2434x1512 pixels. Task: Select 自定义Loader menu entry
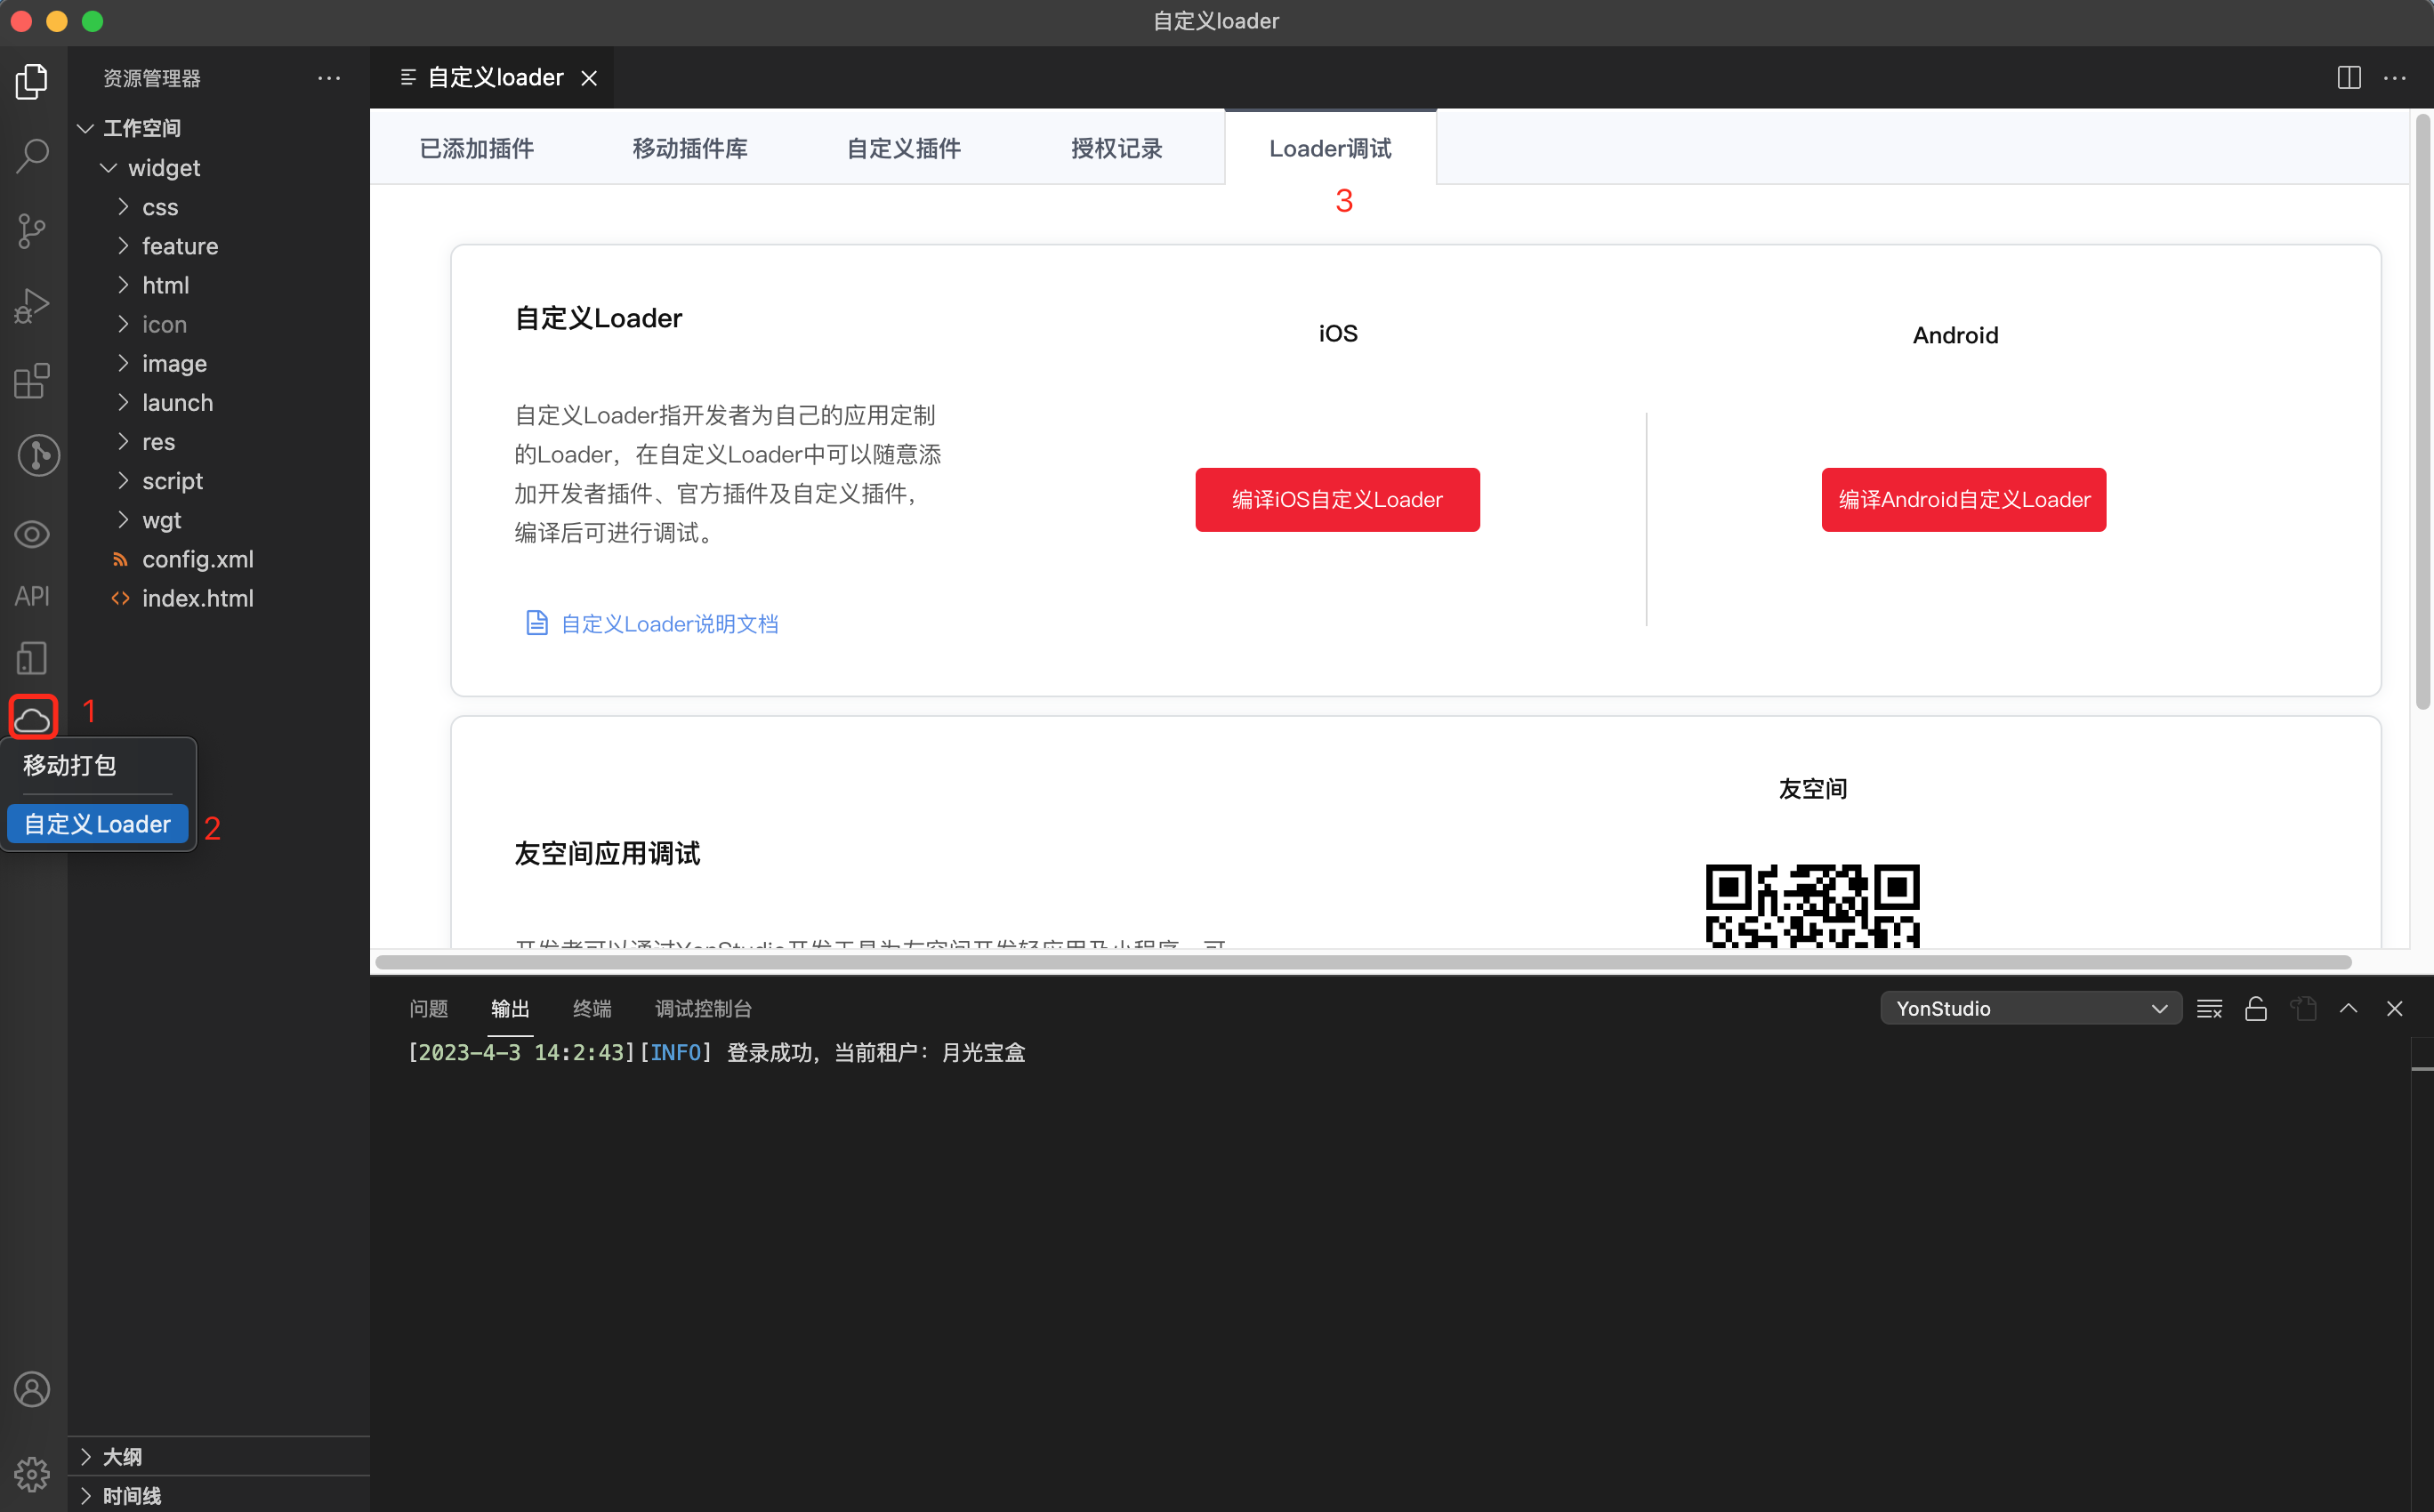pyautogui.click(x=97, y=824)
